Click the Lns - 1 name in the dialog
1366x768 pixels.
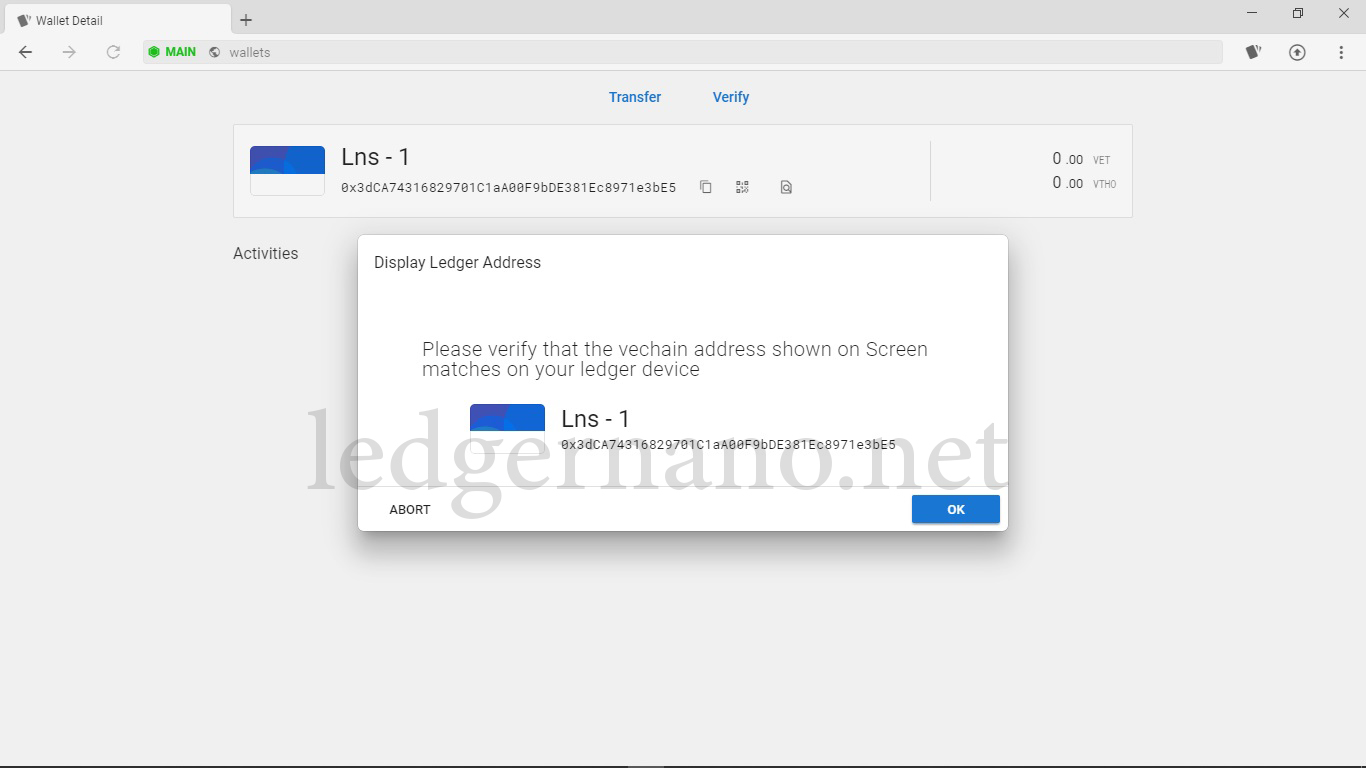595,419
